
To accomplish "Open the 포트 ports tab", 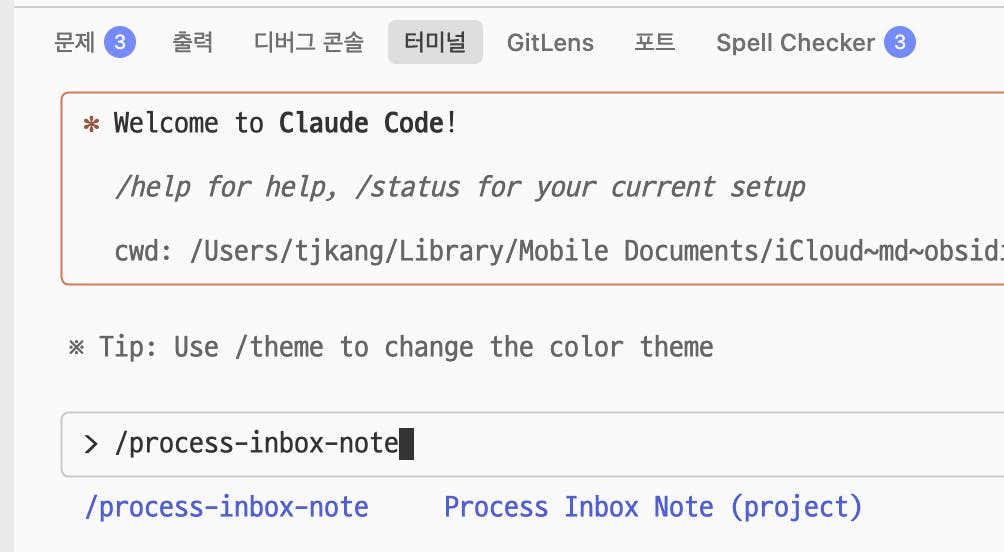I will tap(654, 42).
